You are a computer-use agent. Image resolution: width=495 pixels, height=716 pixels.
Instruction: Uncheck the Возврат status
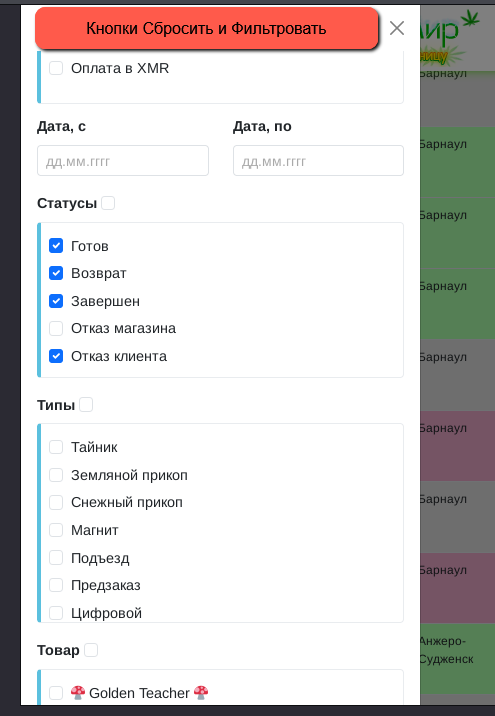(x=56, y=273)
